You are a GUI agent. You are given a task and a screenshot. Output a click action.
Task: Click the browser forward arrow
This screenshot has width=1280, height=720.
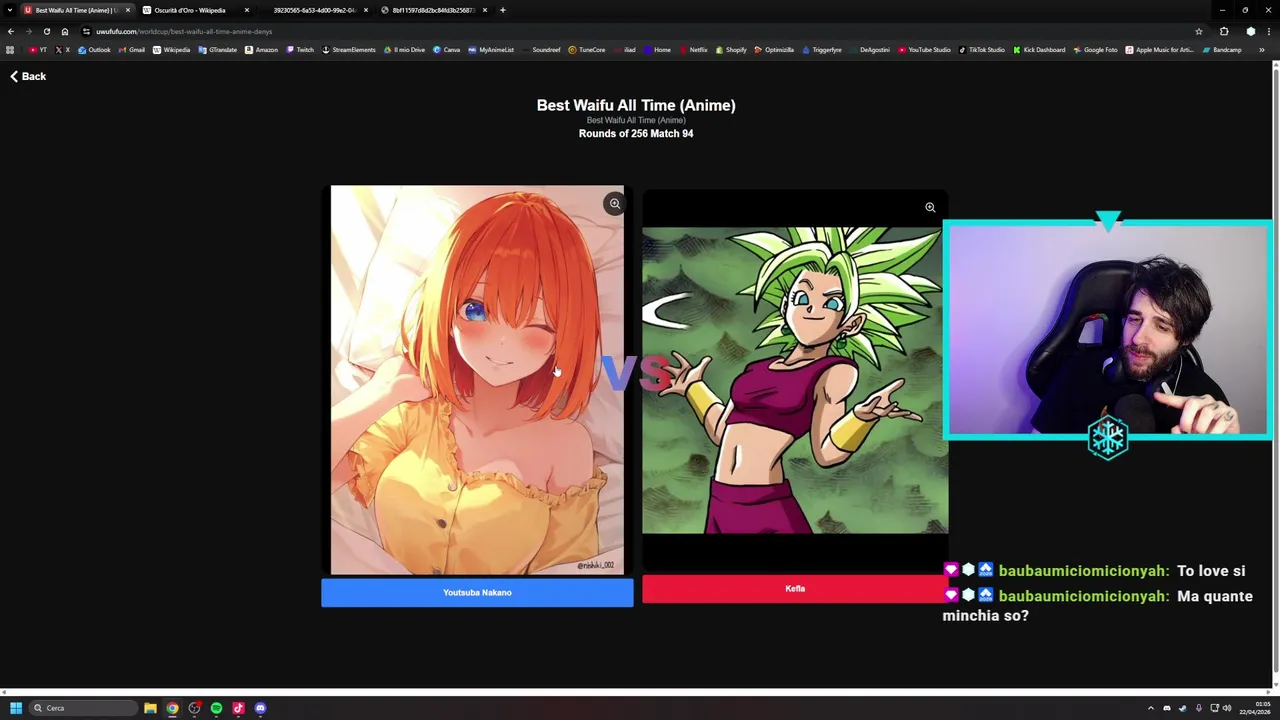[x=28, y=31]
